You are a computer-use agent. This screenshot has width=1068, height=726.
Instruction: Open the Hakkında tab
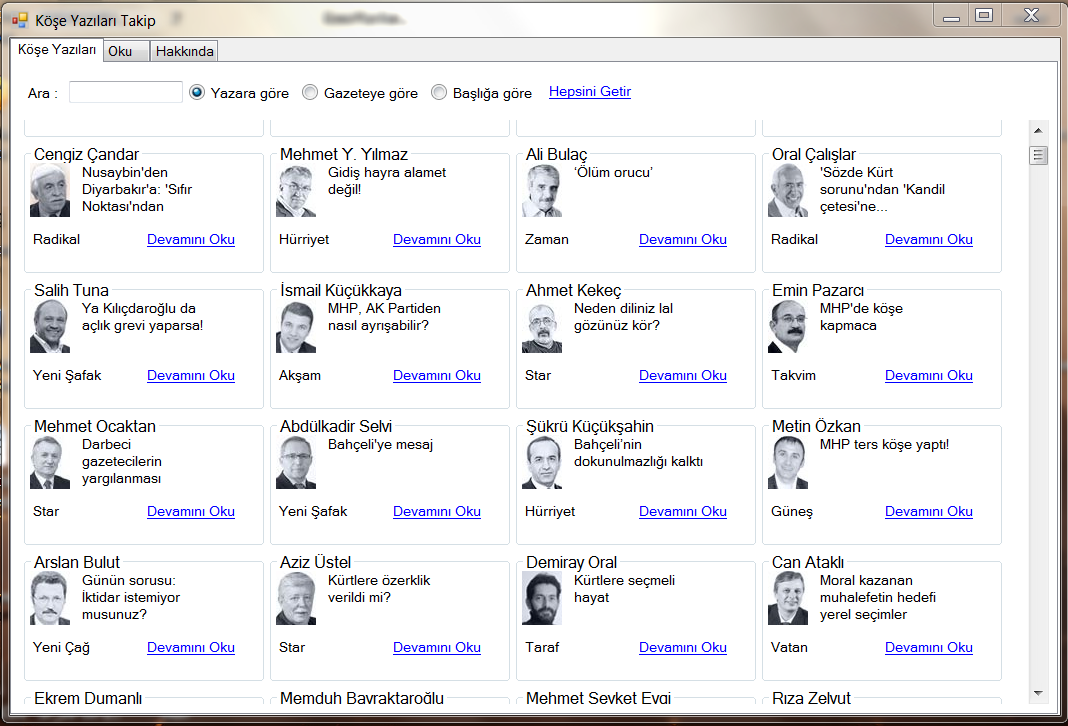click(x=185, y=51)
